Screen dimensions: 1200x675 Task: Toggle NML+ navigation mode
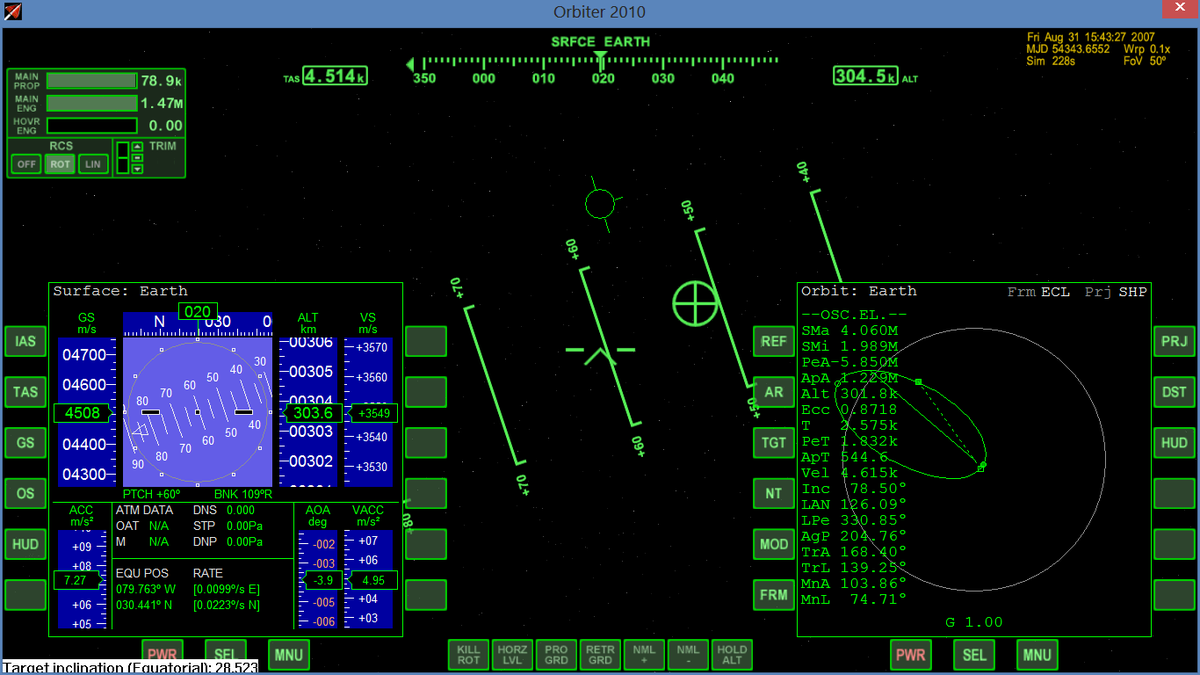coord(644,655)
